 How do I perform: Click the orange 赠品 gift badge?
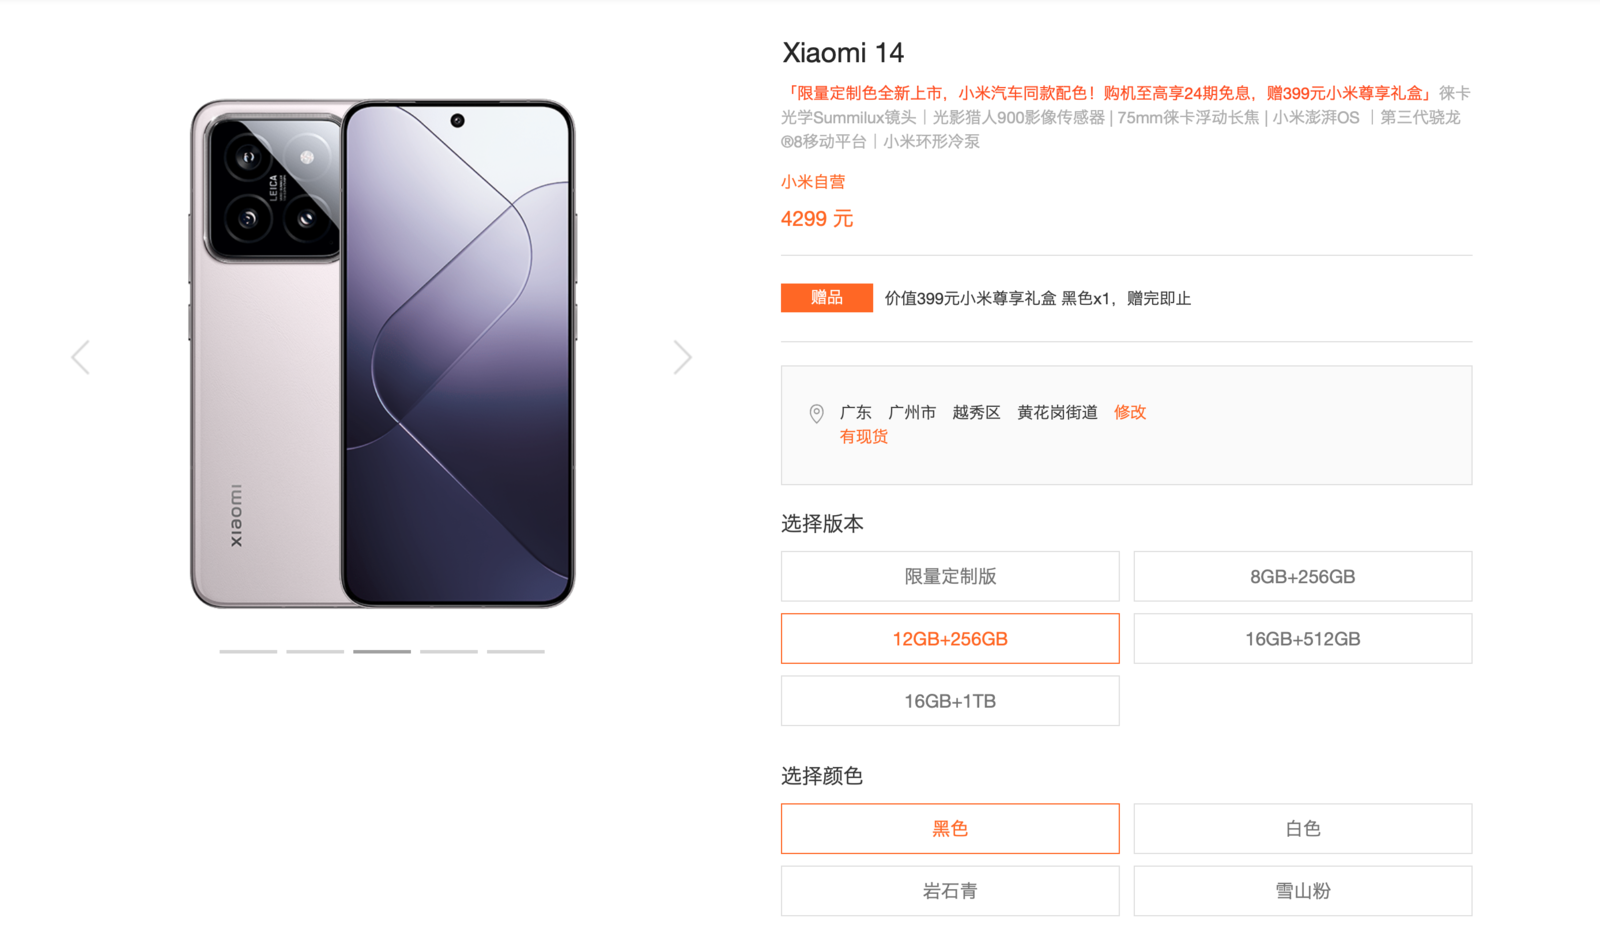pos(827,298)
